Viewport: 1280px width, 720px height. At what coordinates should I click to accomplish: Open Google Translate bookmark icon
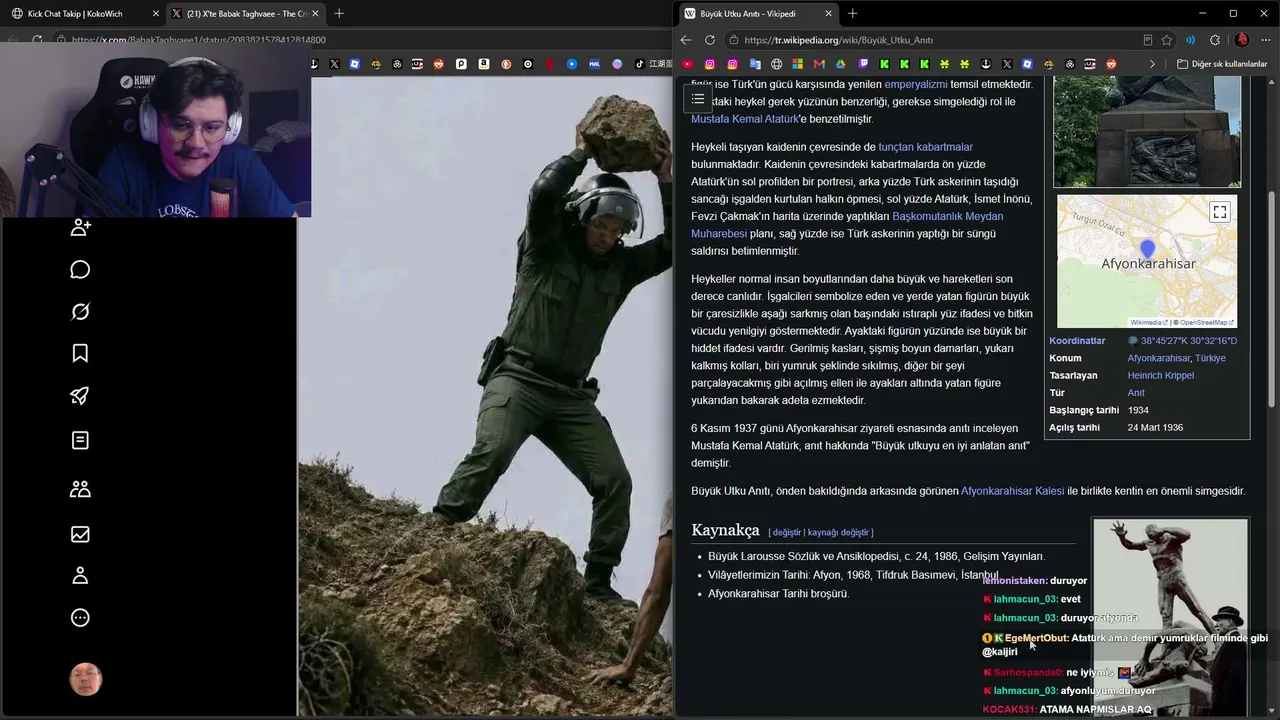754,64
